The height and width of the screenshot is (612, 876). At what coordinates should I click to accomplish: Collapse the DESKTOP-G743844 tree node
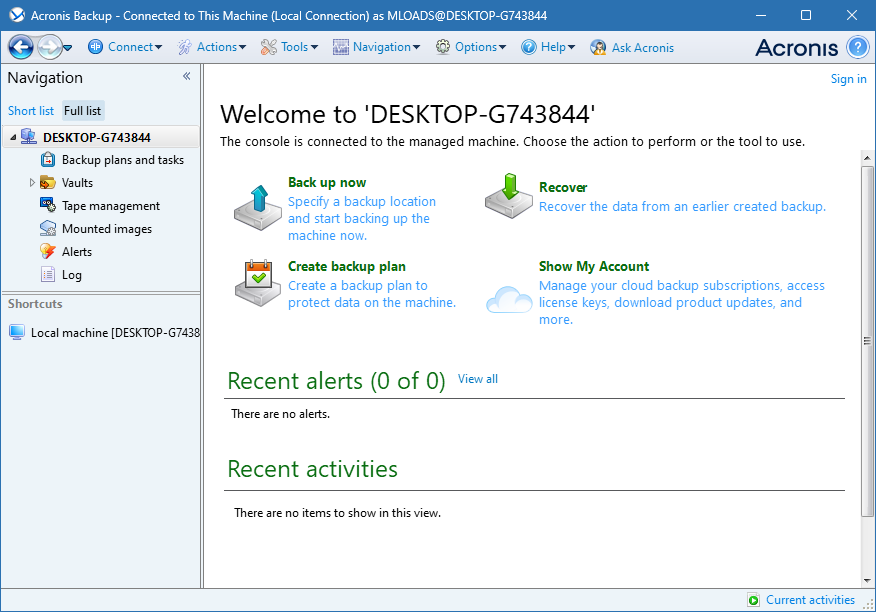click(x=13, y=137)
